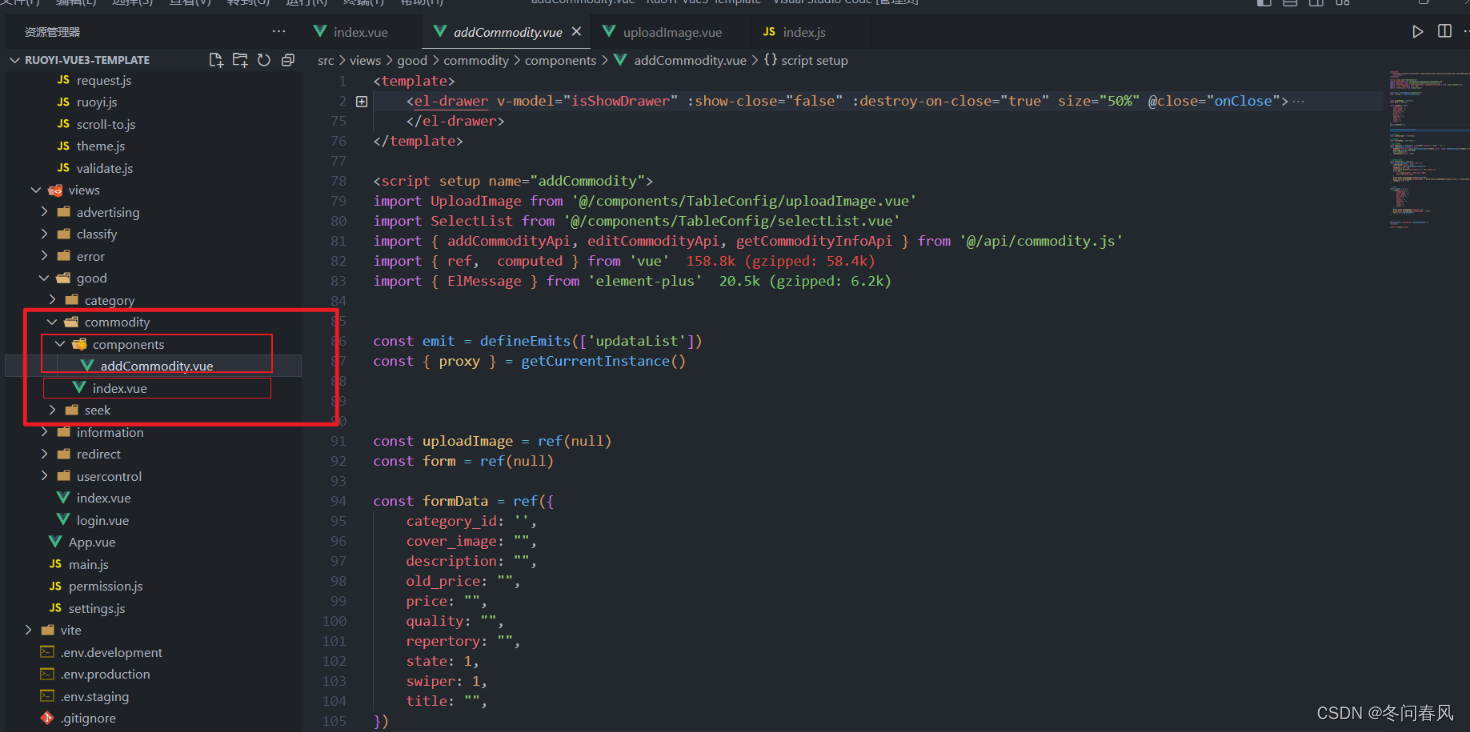Fold the el-drawer template block at line 2
Viewport: 1470px width, 732px height.
pos(361,101)
